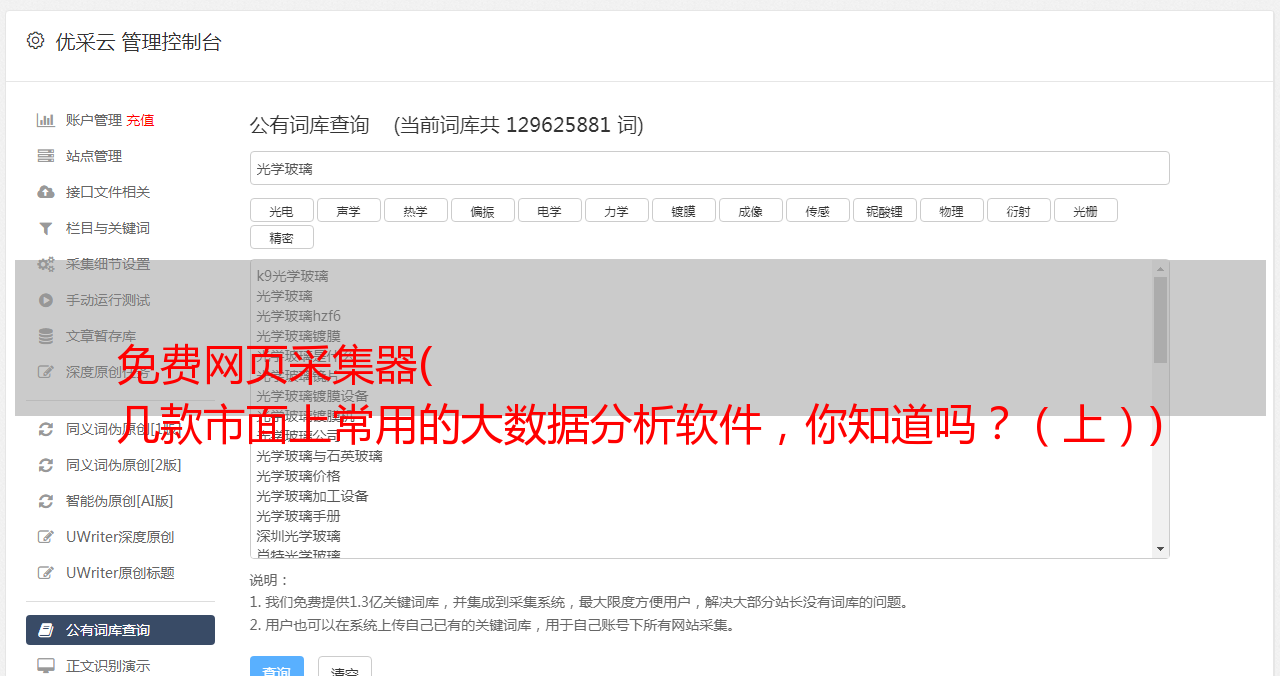Go to UWriter原创标题 page
This screenshot has height=676, width=1280.
120,573
